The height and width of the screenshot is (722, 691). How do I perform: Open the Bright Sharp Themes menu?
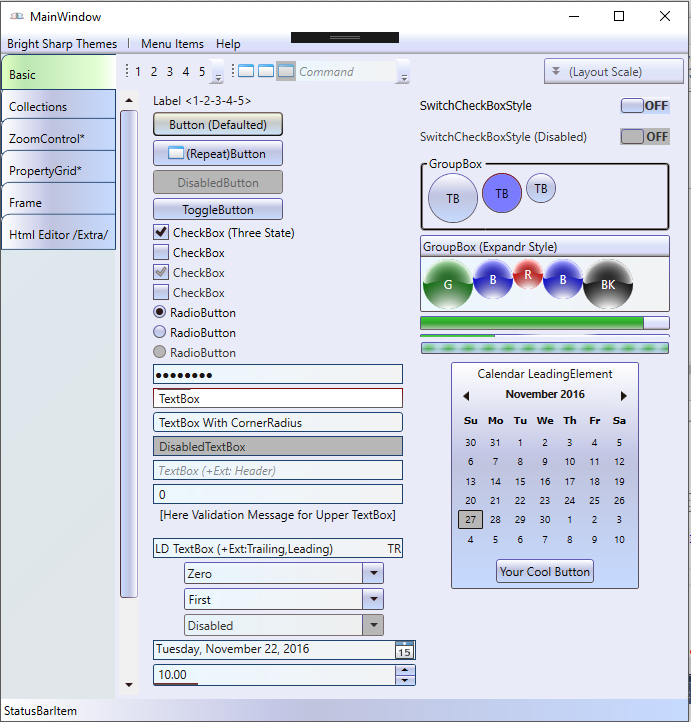point(62,44)
